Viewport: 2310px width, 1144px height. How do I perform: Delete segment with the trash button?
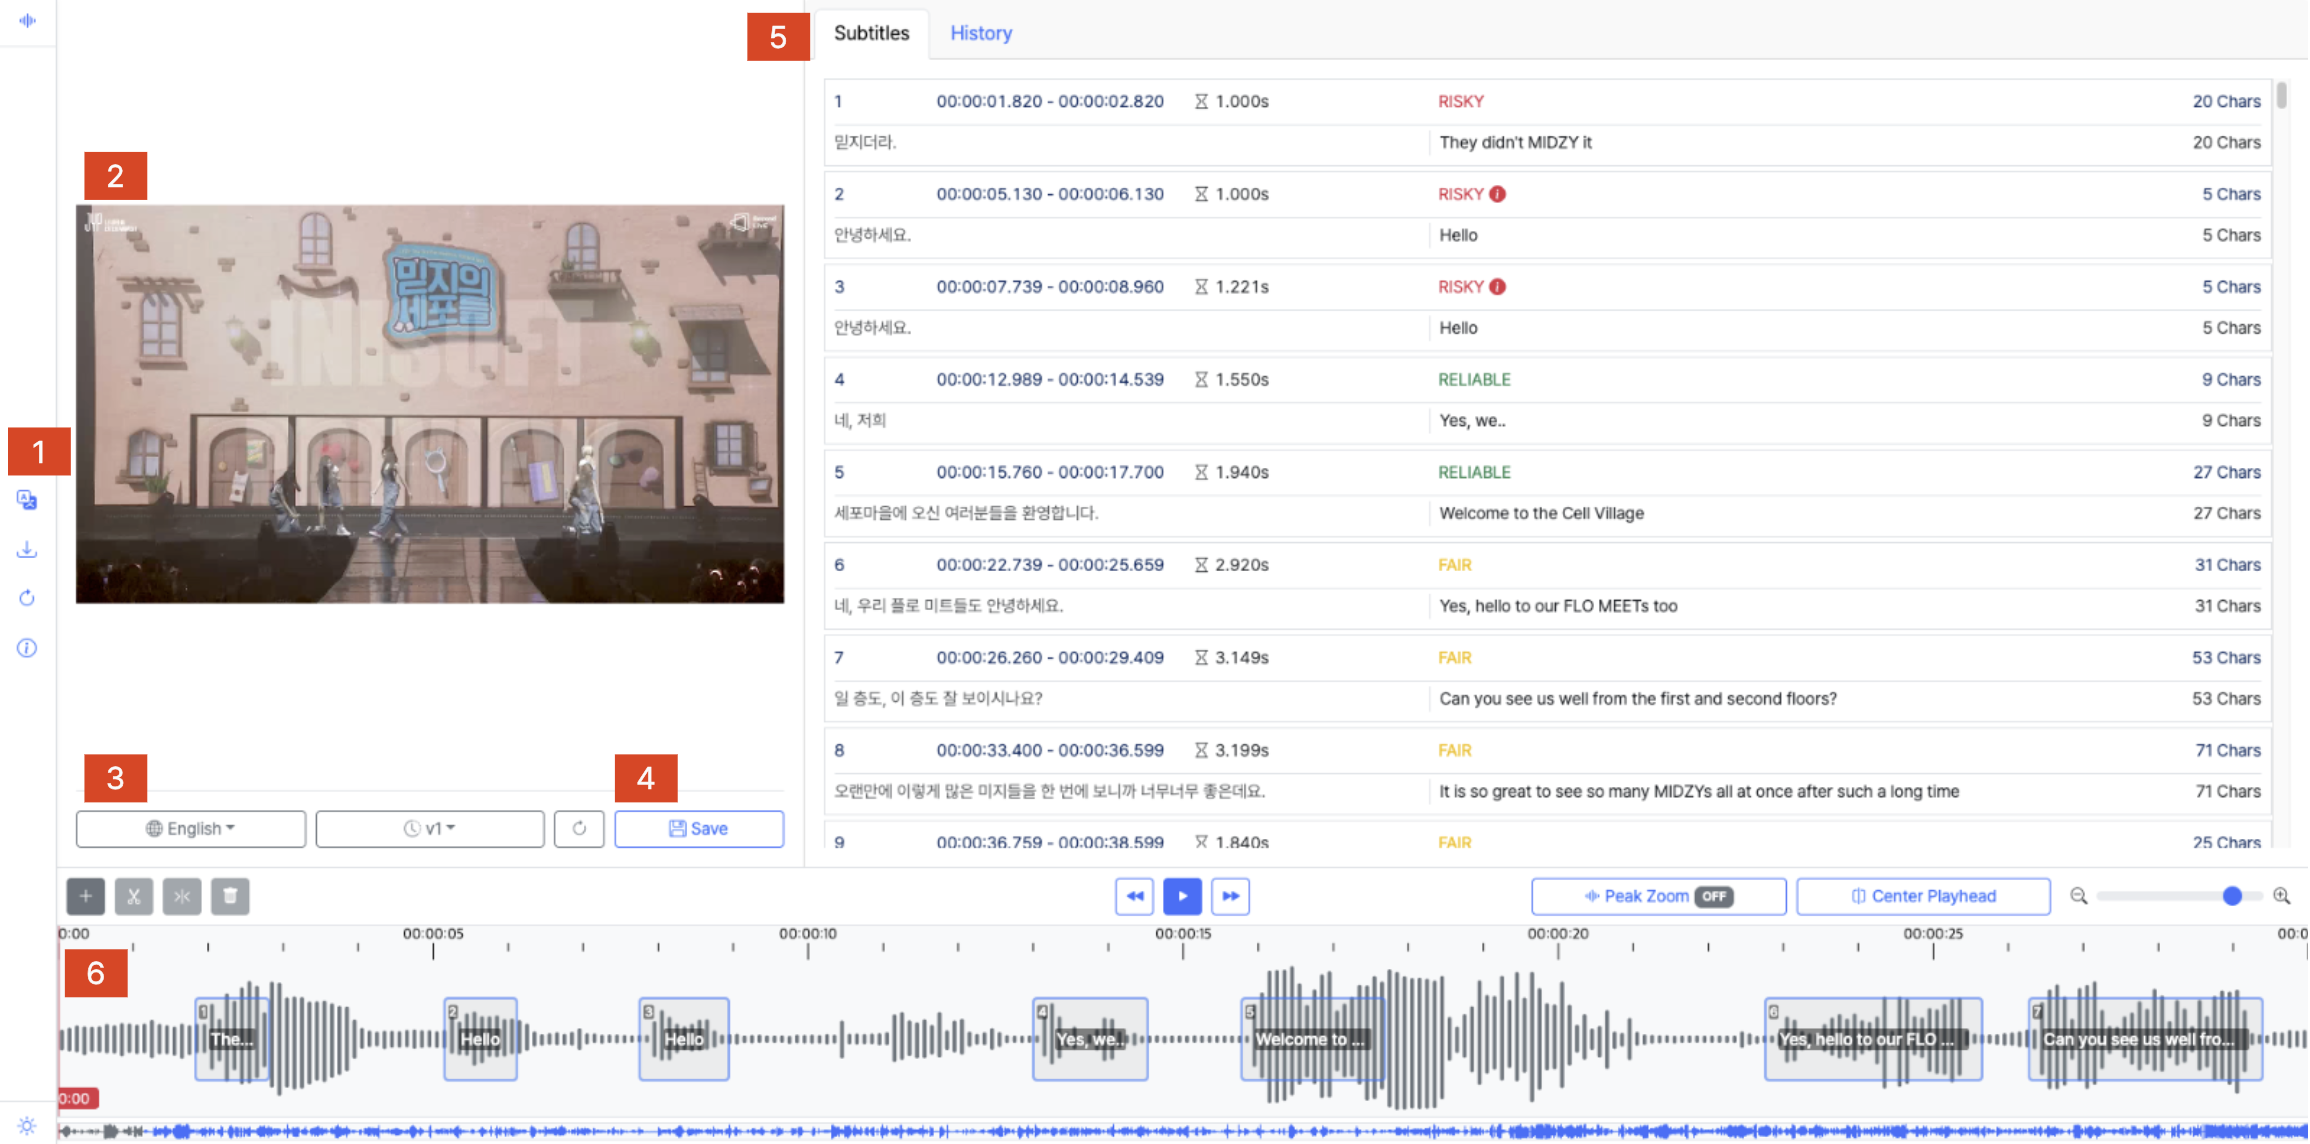230,896
